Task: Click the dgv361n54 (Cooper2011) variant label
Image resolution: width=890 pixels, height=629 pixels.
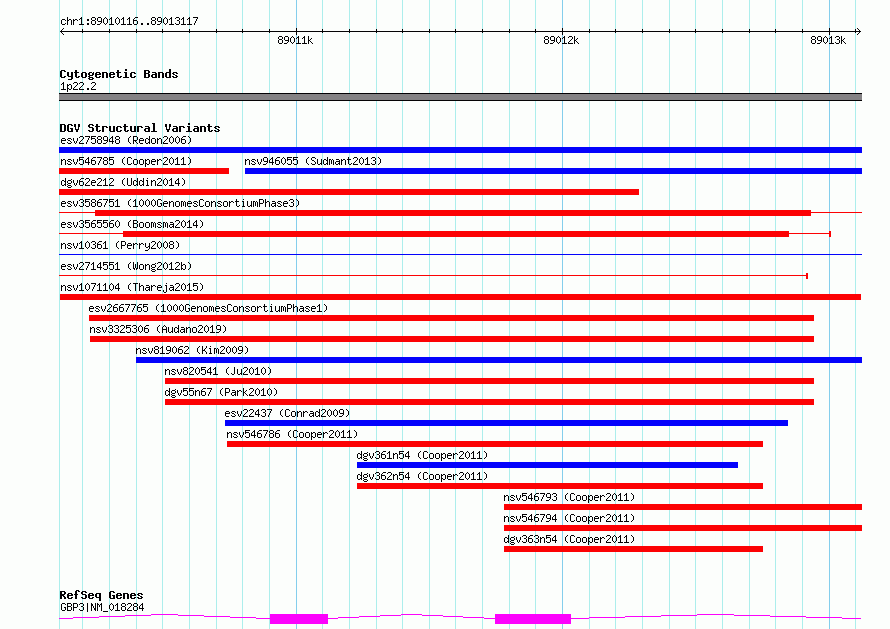Action: [422, 455]
